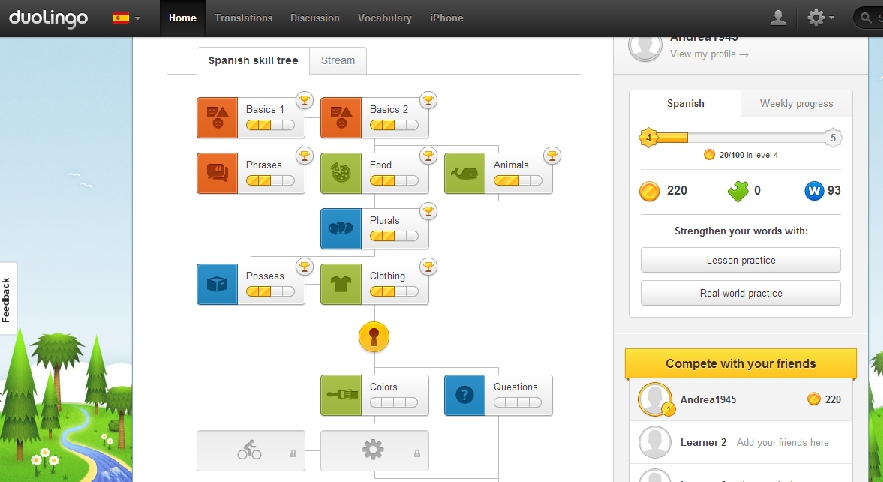Switch to the Weekly progress tab
883x482 pixels.
796,104
